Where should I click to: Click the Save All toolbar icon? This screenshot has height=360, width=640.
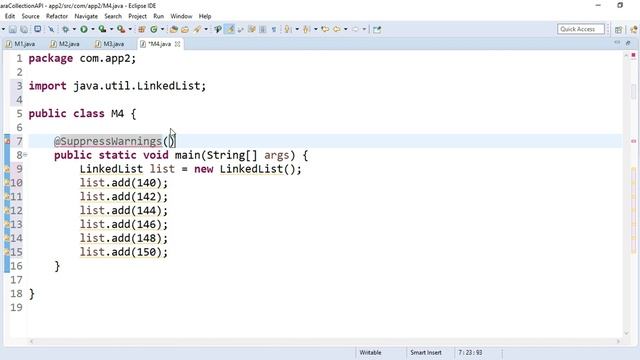24,29
